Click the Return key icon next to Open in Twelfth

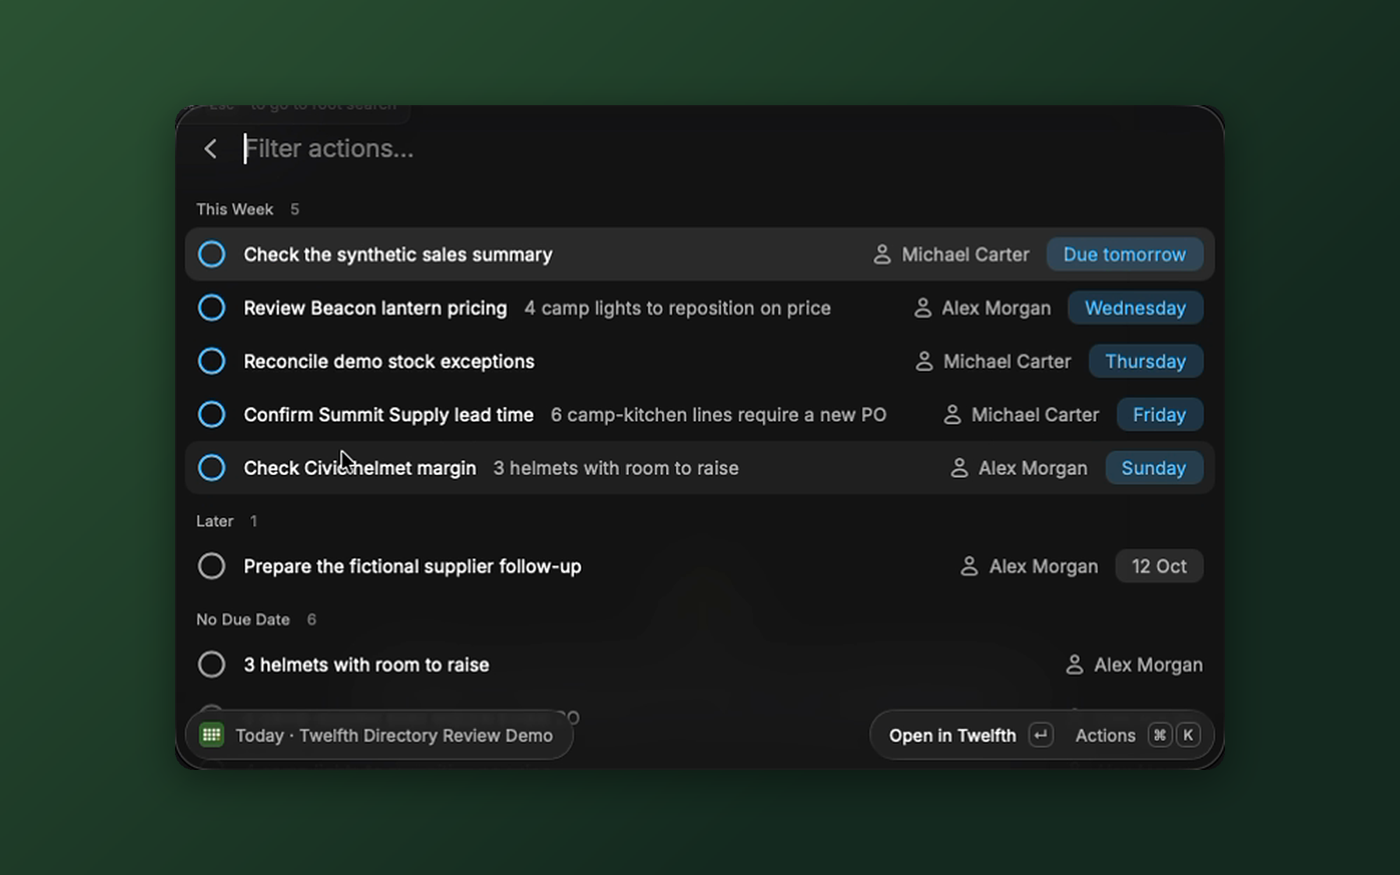coord(1040,735)
